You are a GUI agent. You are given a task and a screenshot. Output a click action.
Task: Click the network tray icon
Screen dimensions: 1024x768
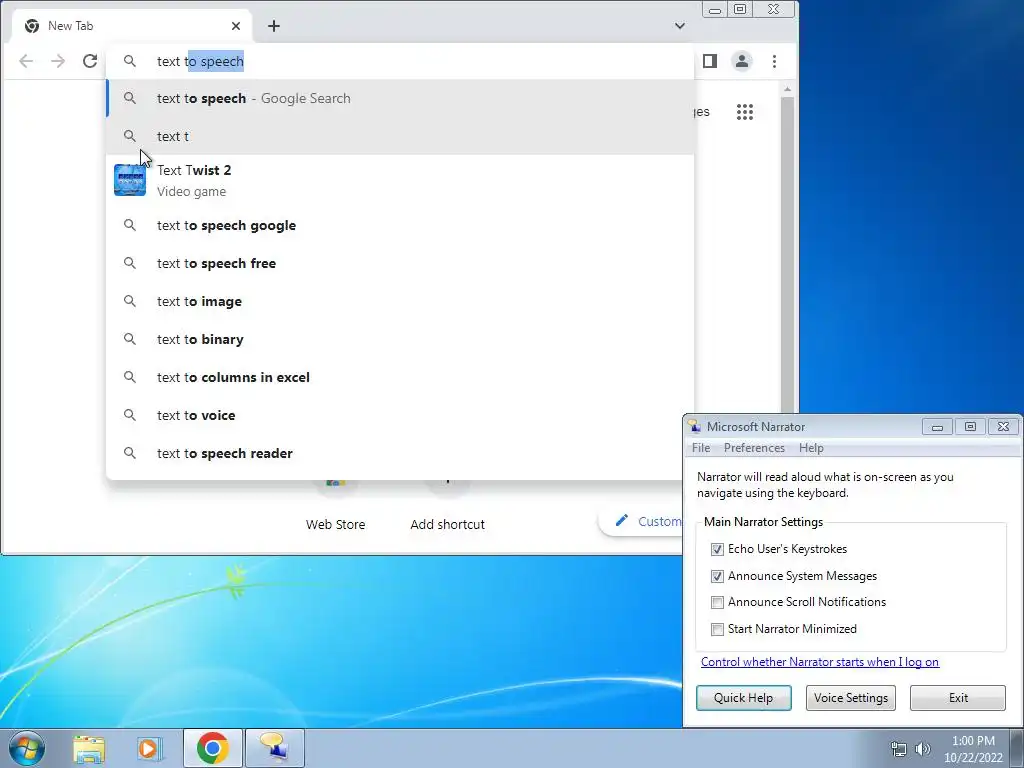899,749
